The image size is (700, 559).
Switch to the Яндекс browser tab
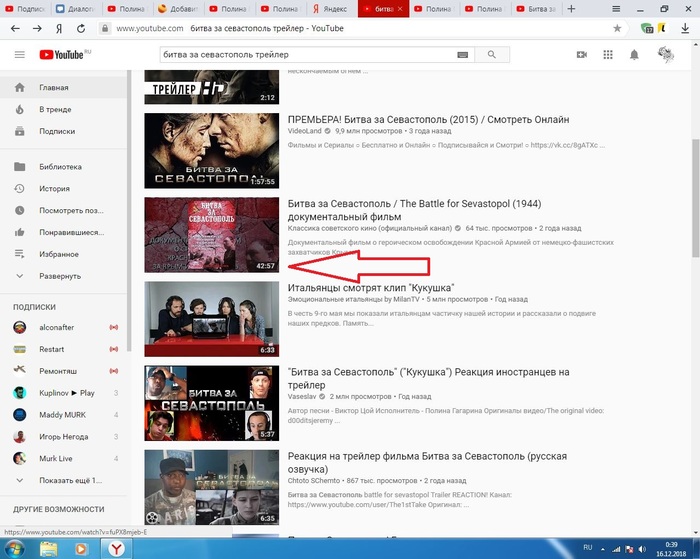click(336, 9)
